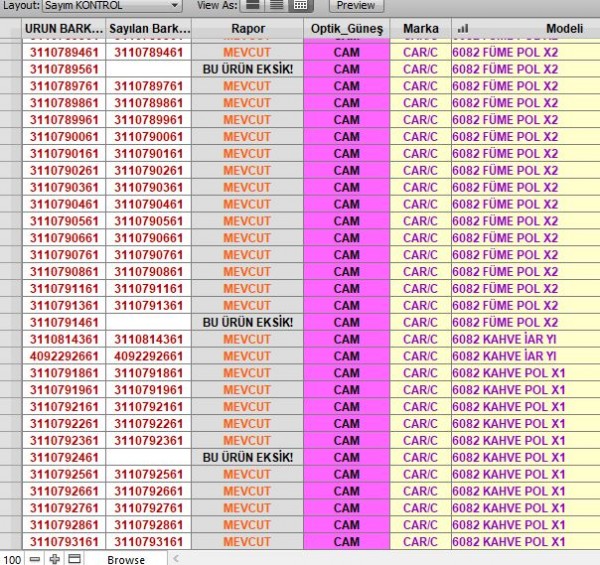Click the Preview button
This screenshot has height=565, width=600.
tap(356, 5)
